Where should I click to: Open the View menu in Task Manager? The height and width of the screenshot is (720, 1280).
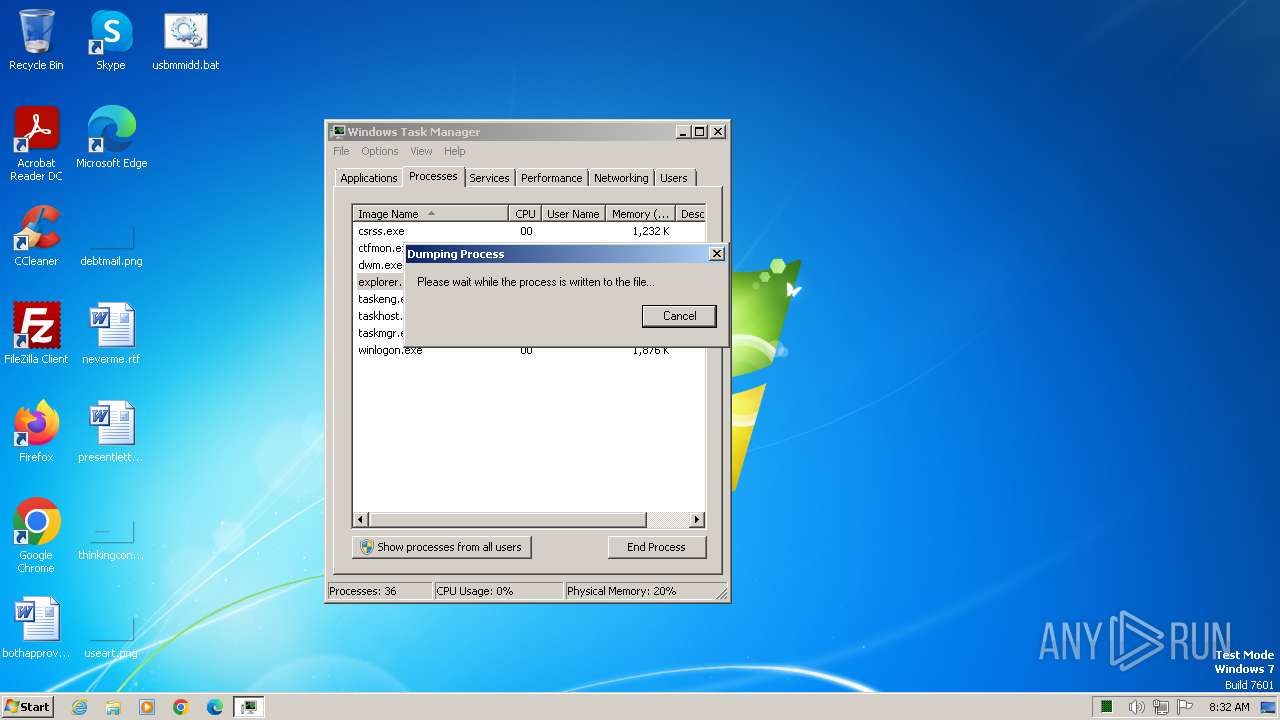point(421,151)
